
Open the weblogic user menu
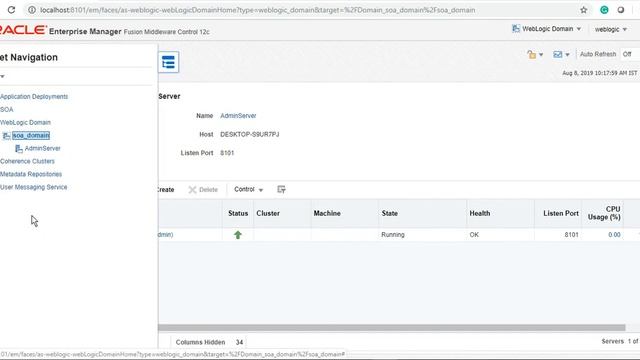tap(611, 29)
